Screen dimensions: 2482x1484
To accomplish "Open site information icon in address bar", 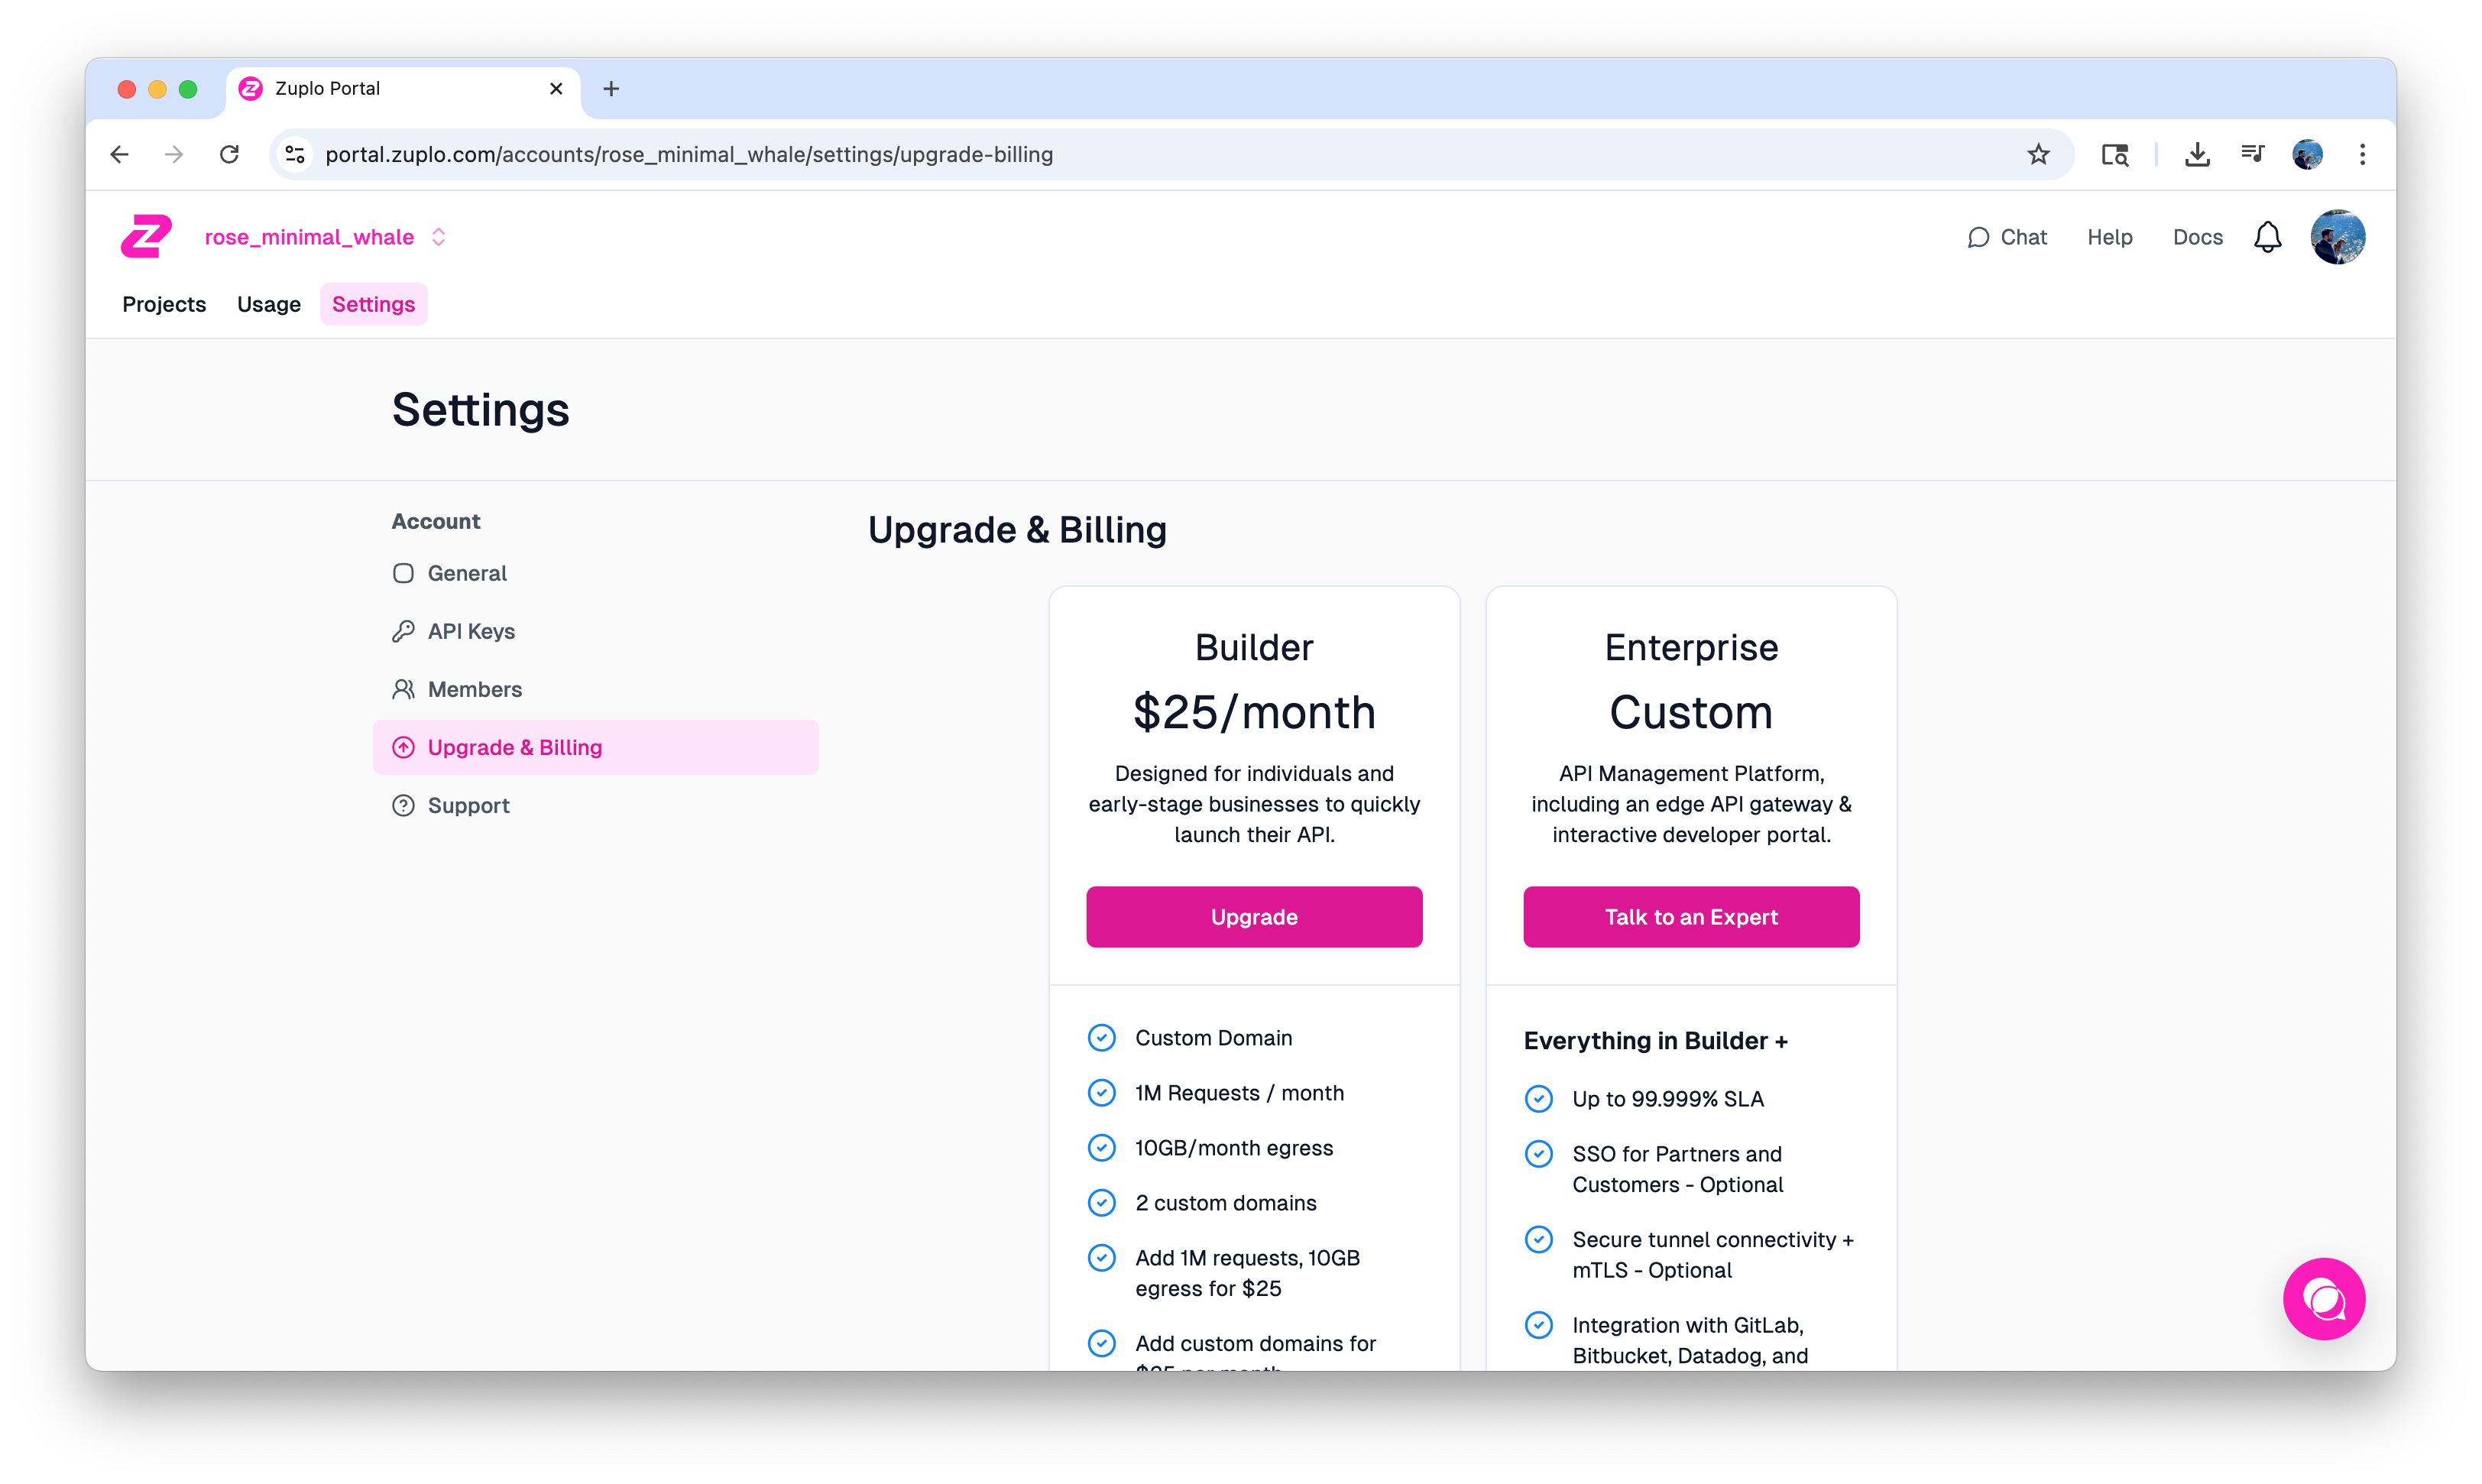I will pos(295,154).
